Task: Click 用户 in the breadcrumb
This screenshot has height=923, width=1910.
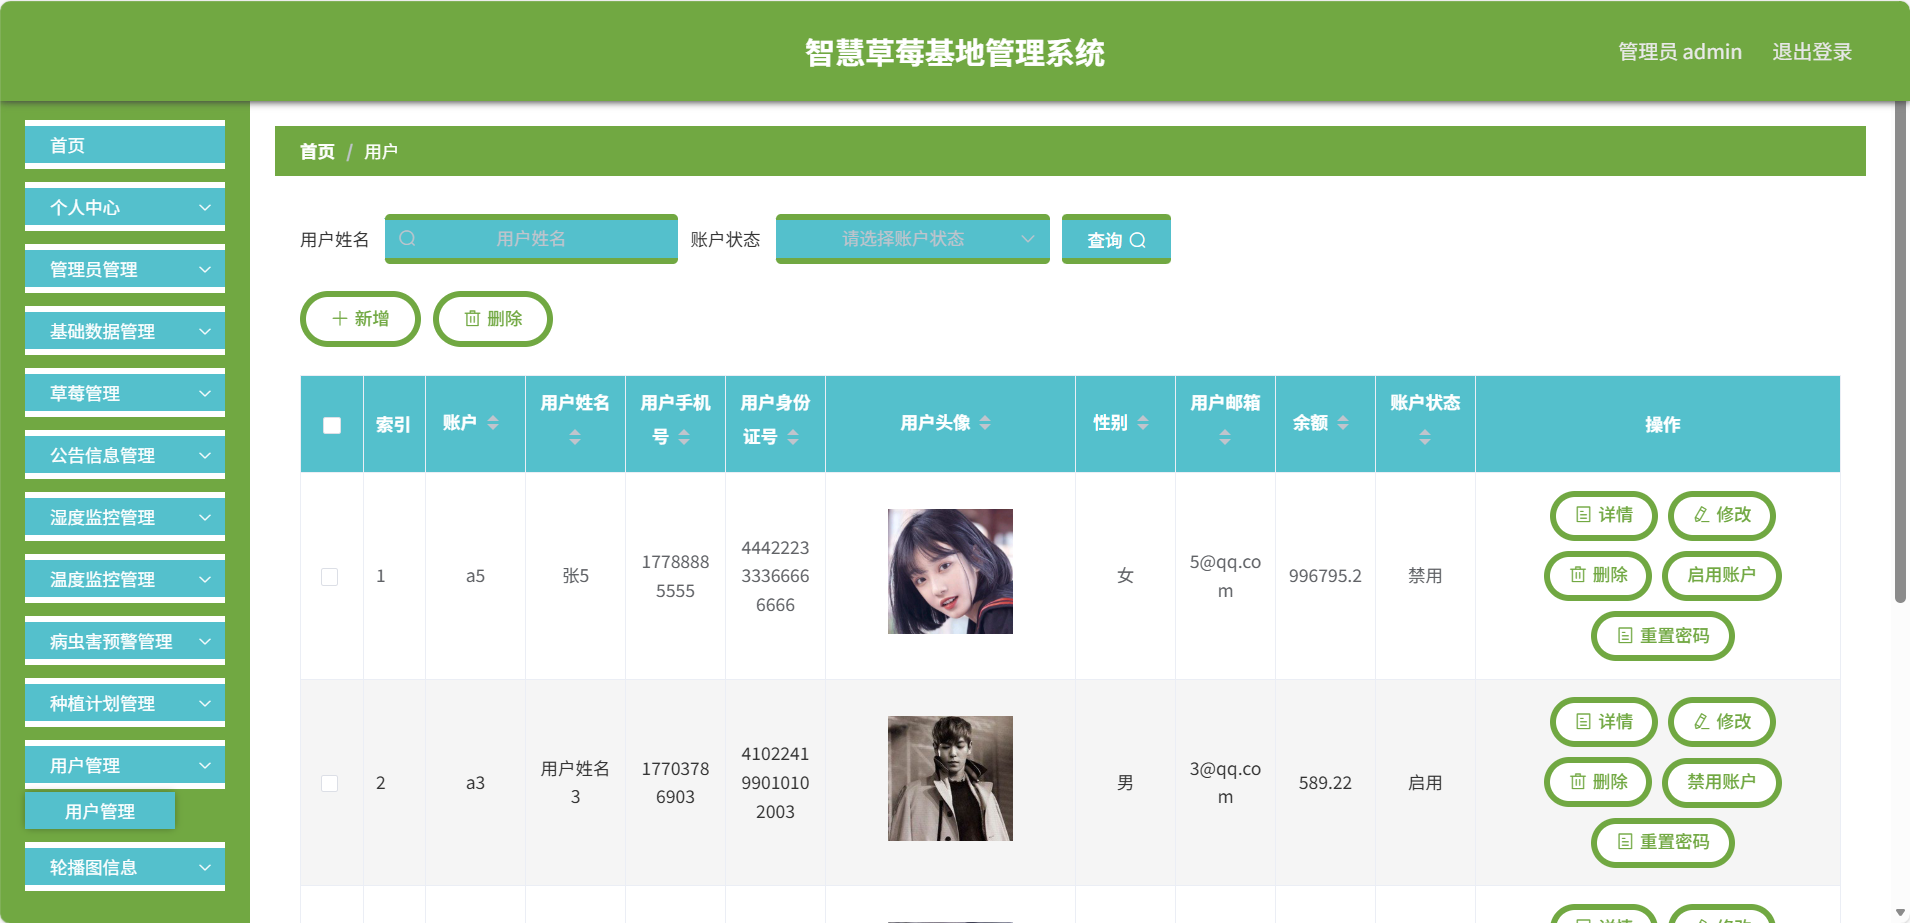Action: pyautogui.click(x=380, y=151)
